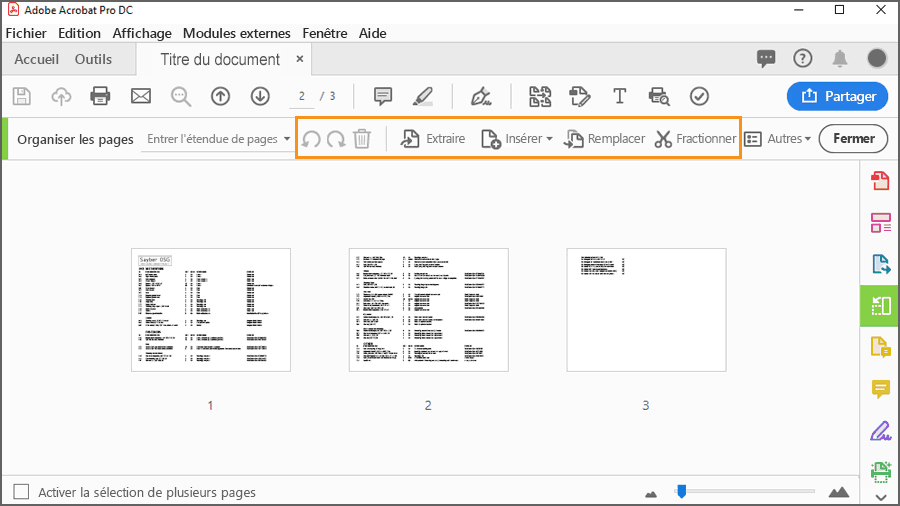Open help with the question mark icon

click(x=802, y=58)
